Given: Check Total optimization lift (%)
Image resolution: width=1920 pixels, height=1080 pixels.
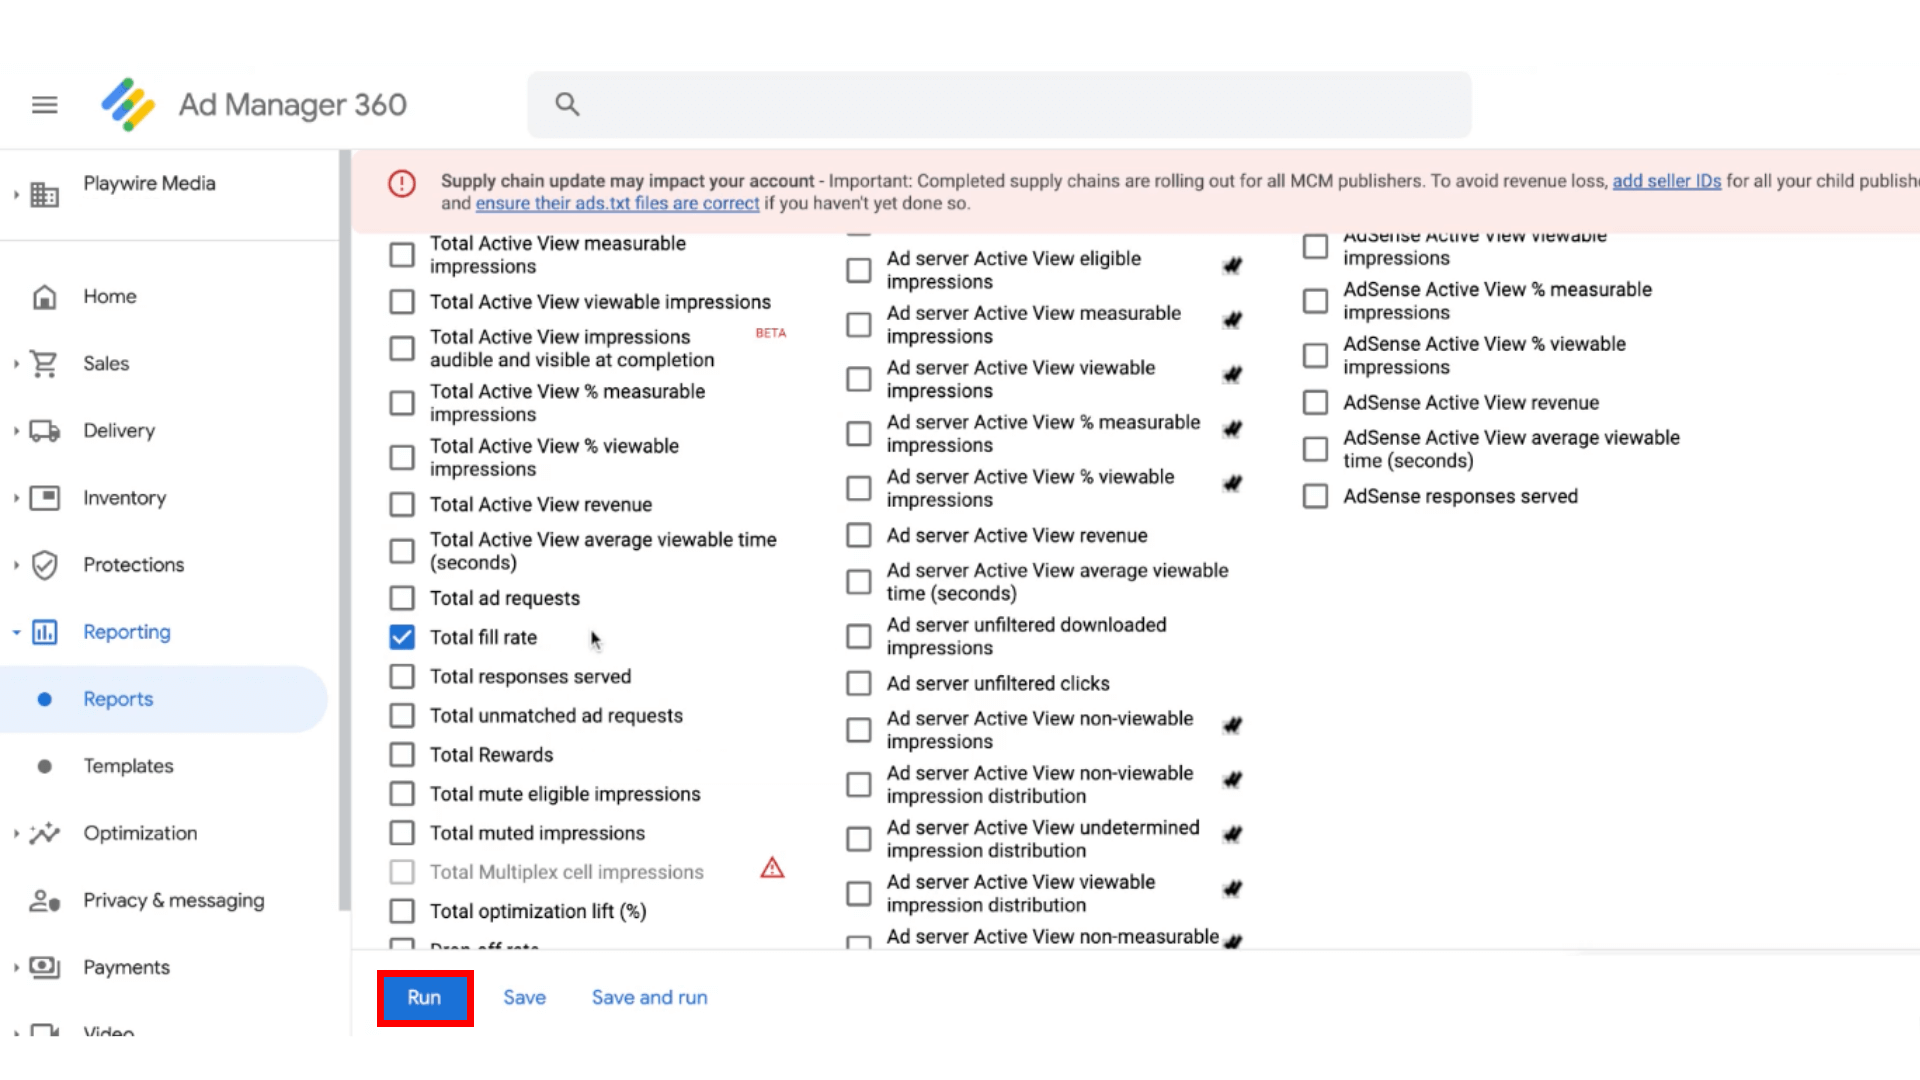Looking at the screenshot, I should pyautogui.click(x=402, y=912).
